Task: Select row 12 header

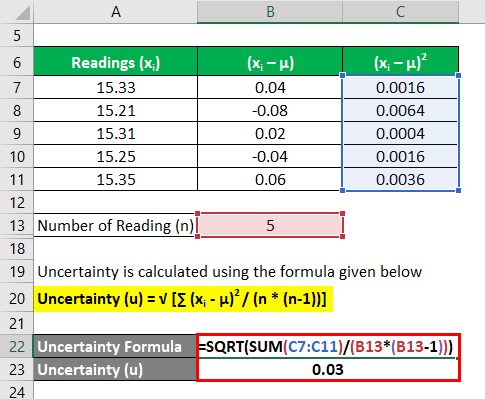Action: [x=17, y=202]
